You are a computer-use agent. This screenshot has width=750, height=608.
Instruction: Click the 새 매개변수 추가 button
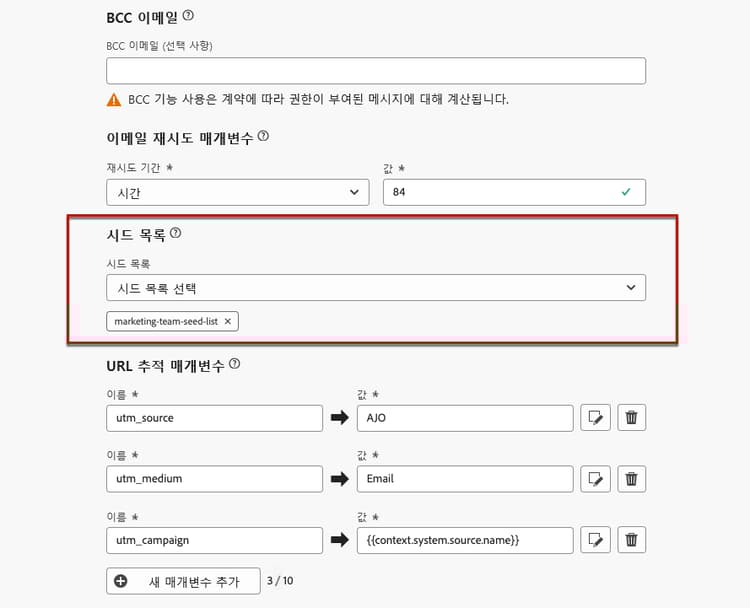click(183, 581)
